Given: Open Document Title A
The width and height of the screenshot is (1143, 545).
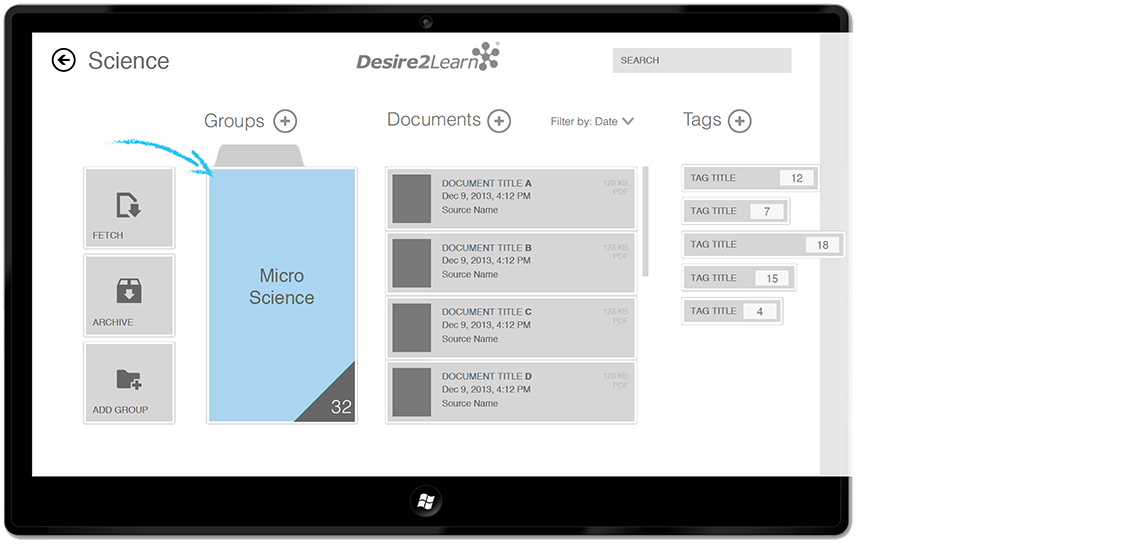Looking at the screenshot, I should click(510, 198).
